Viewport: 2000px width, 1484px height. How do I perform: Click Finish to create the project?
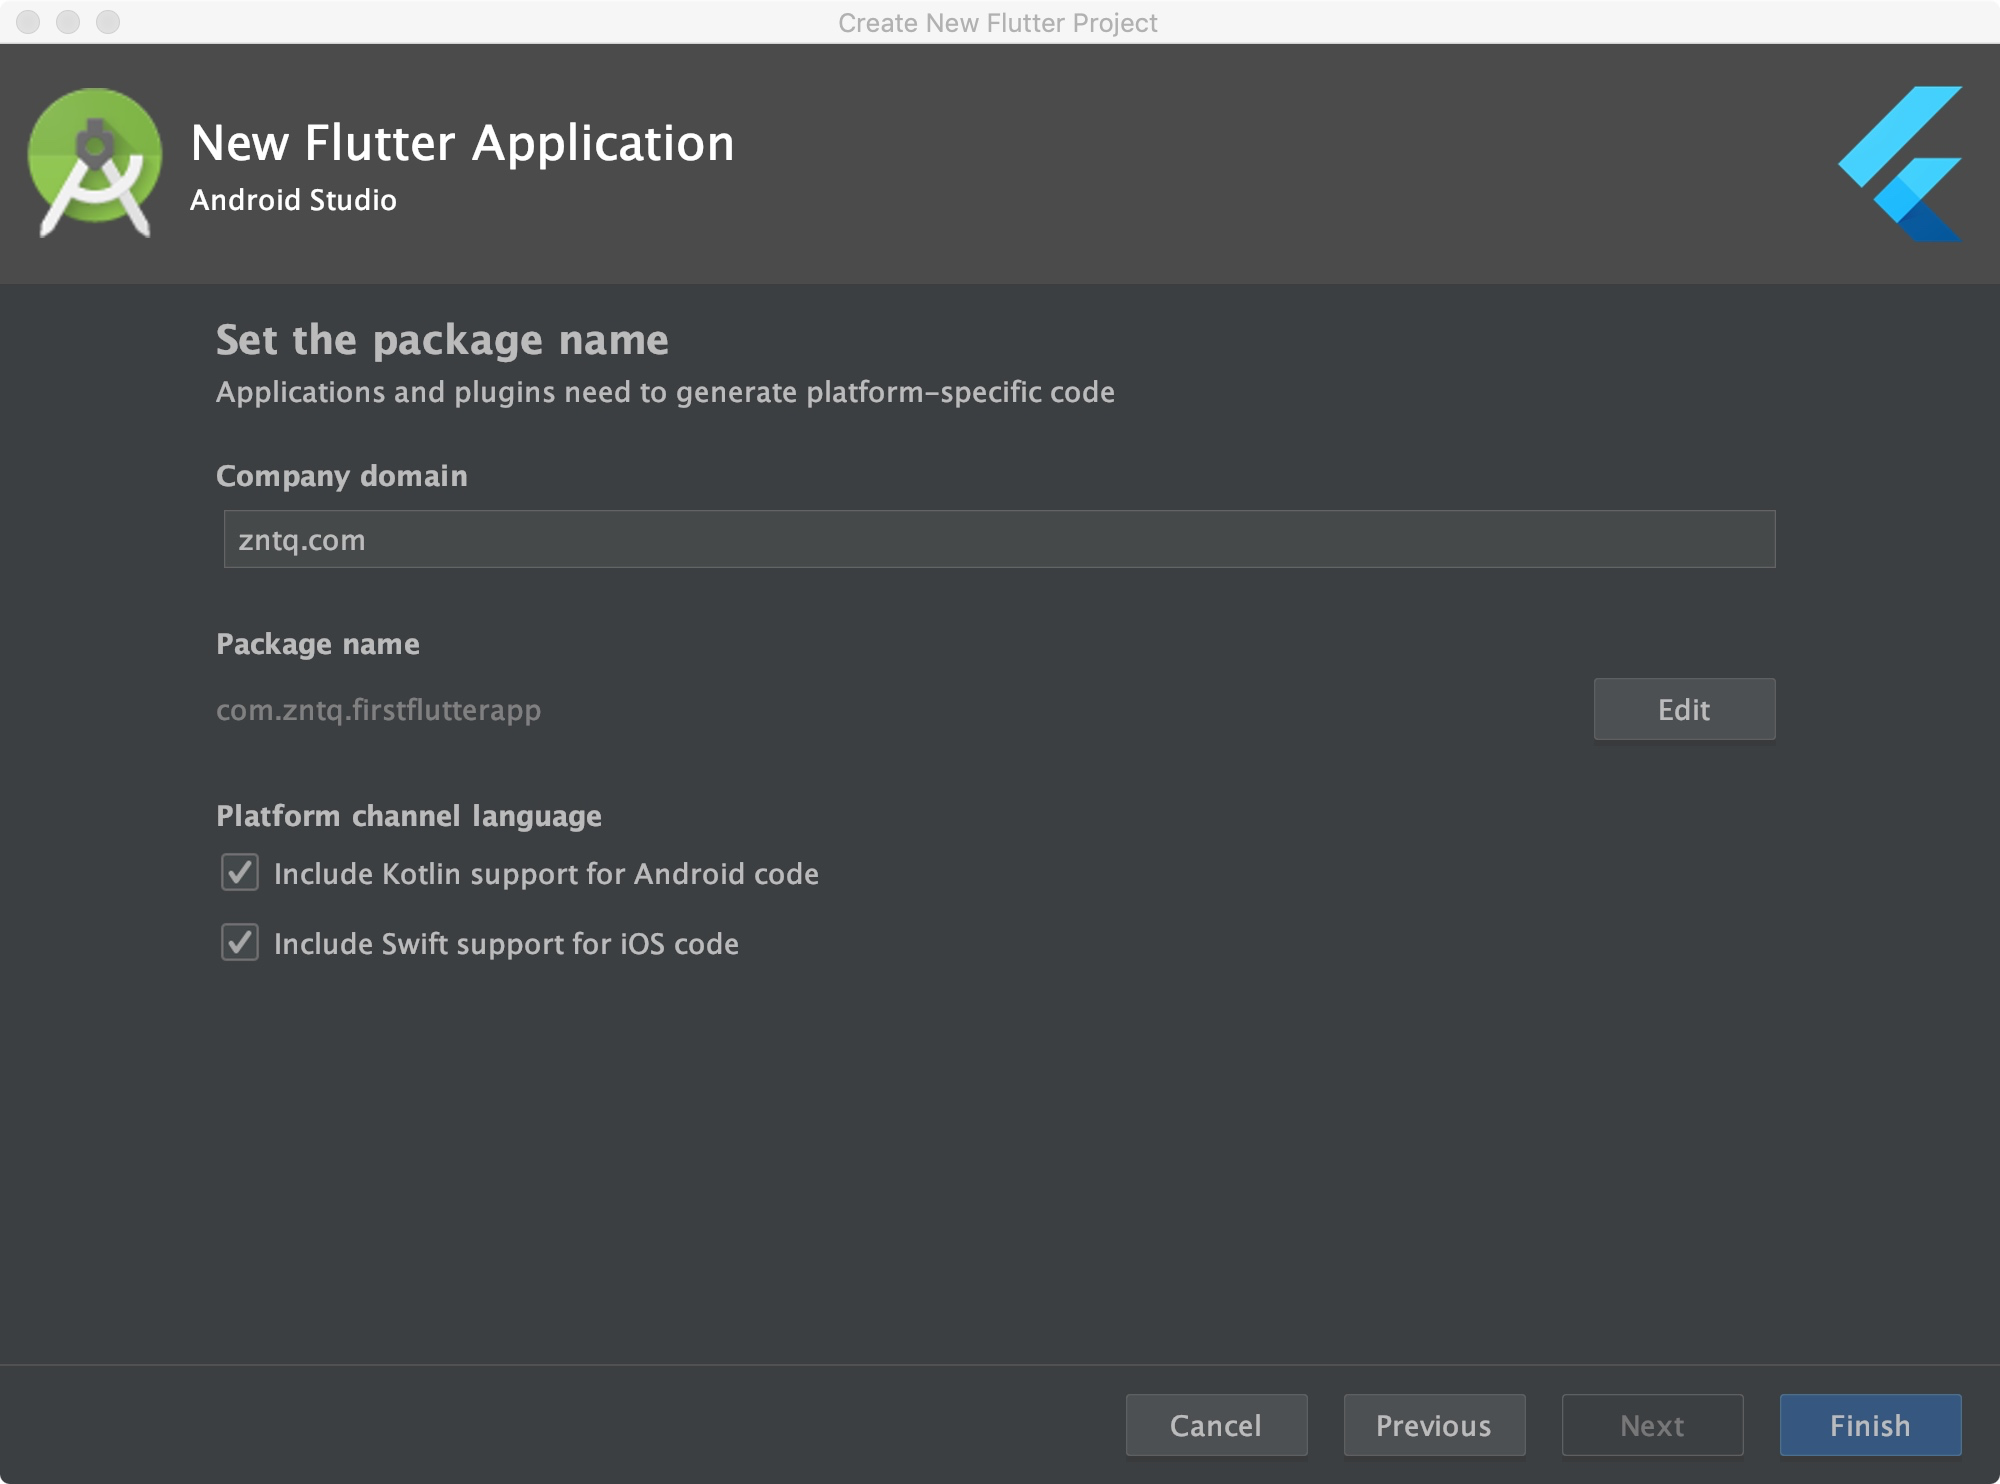click(x=1870, y=1425)
